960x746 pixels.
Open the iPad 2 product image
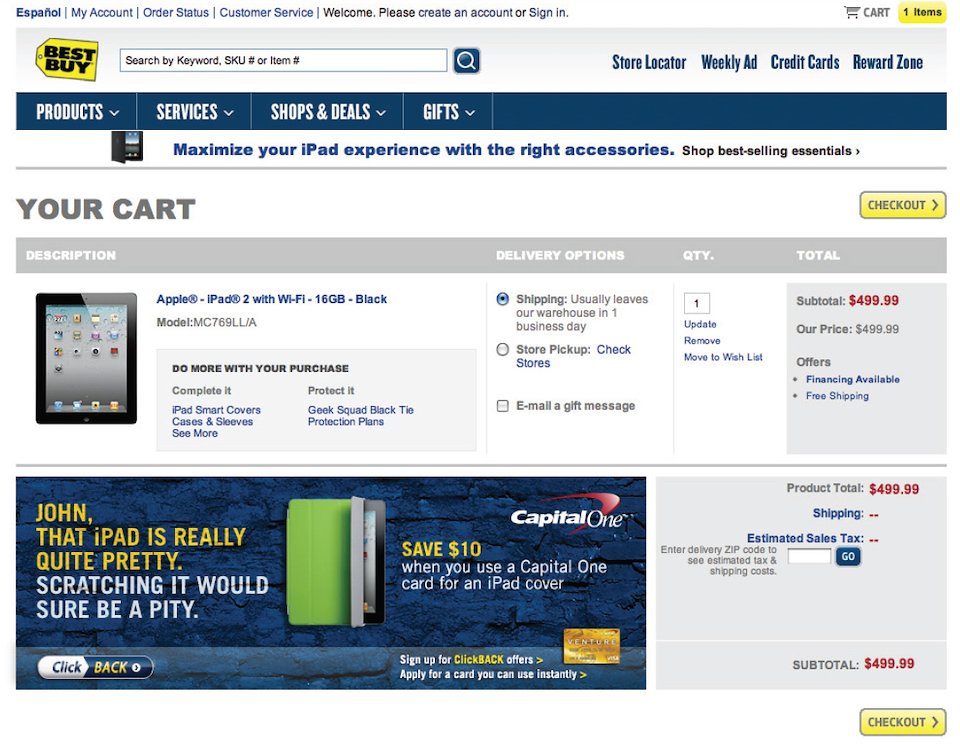pos(86,358)
